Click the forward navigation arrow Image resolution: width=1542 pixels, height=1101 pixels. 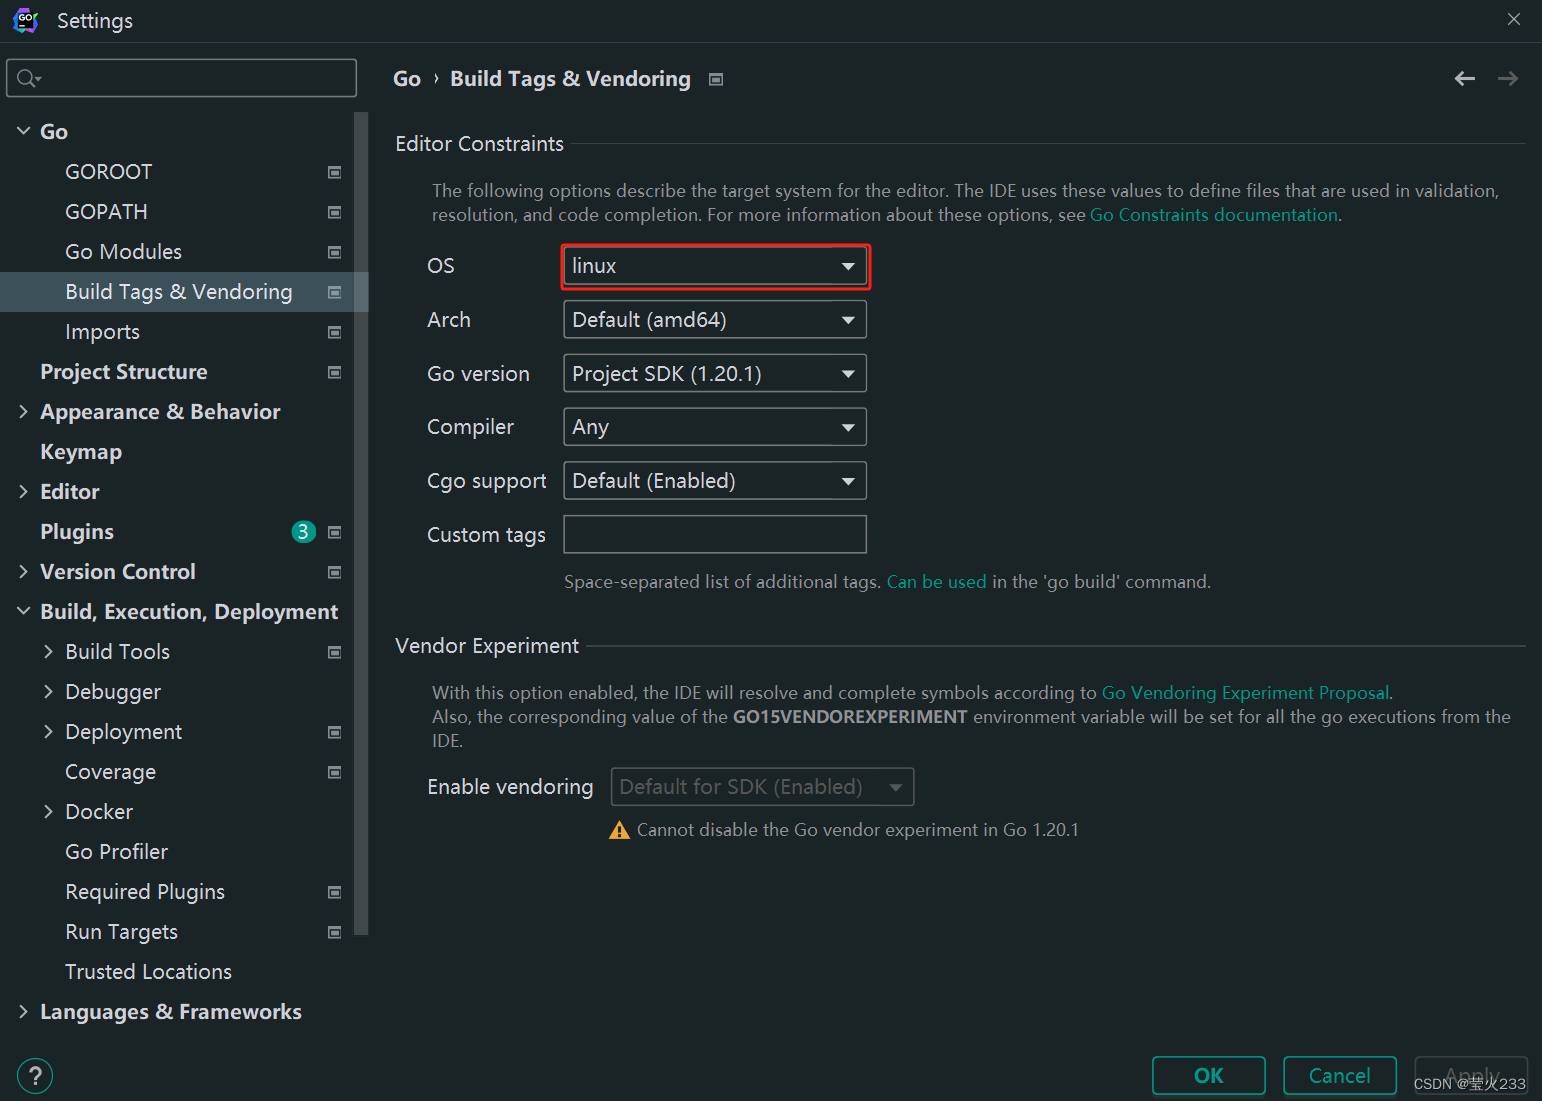coord(1508,79)
